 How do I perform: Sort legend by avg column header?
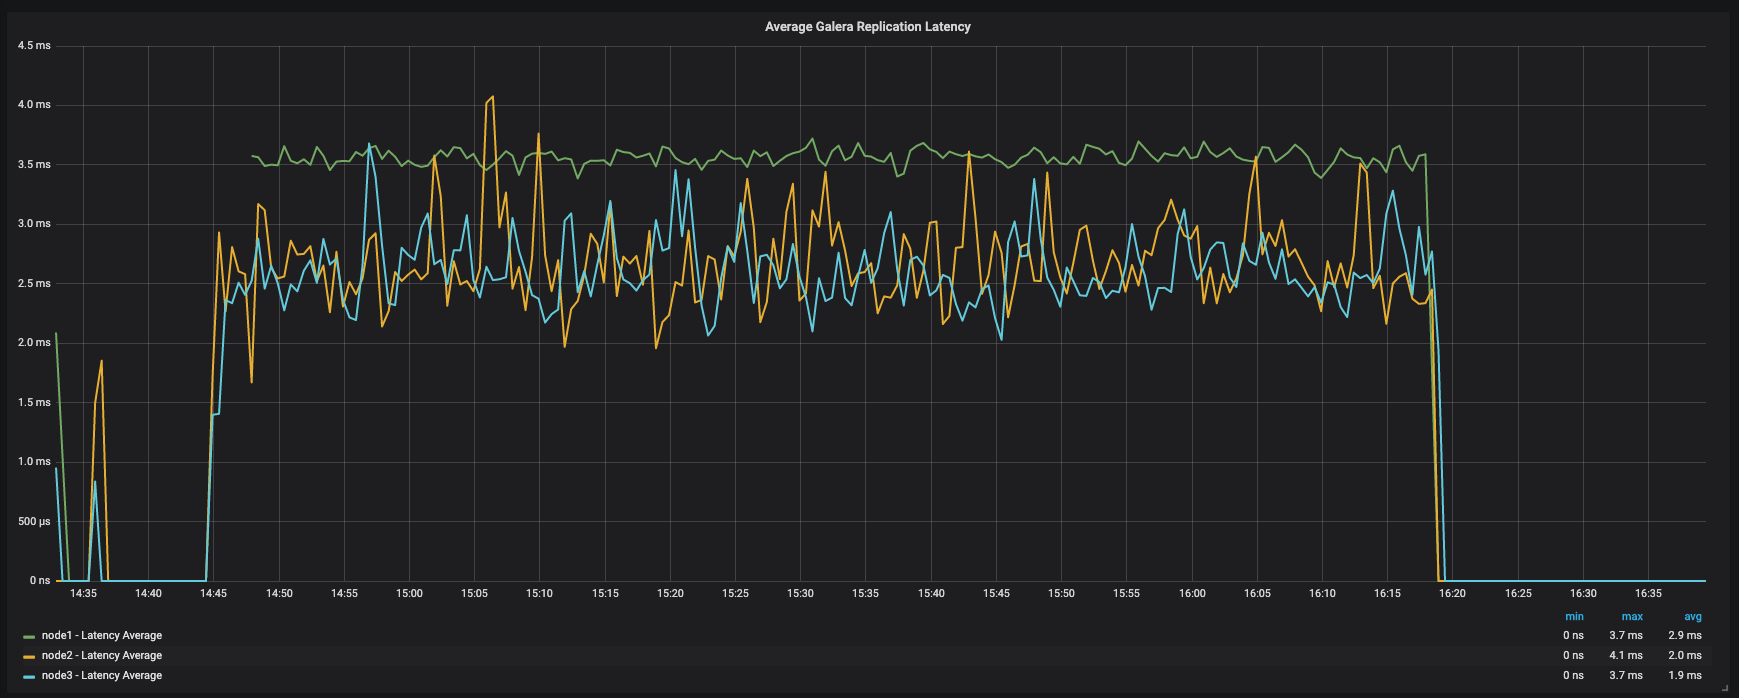(x=1692, y=617)
